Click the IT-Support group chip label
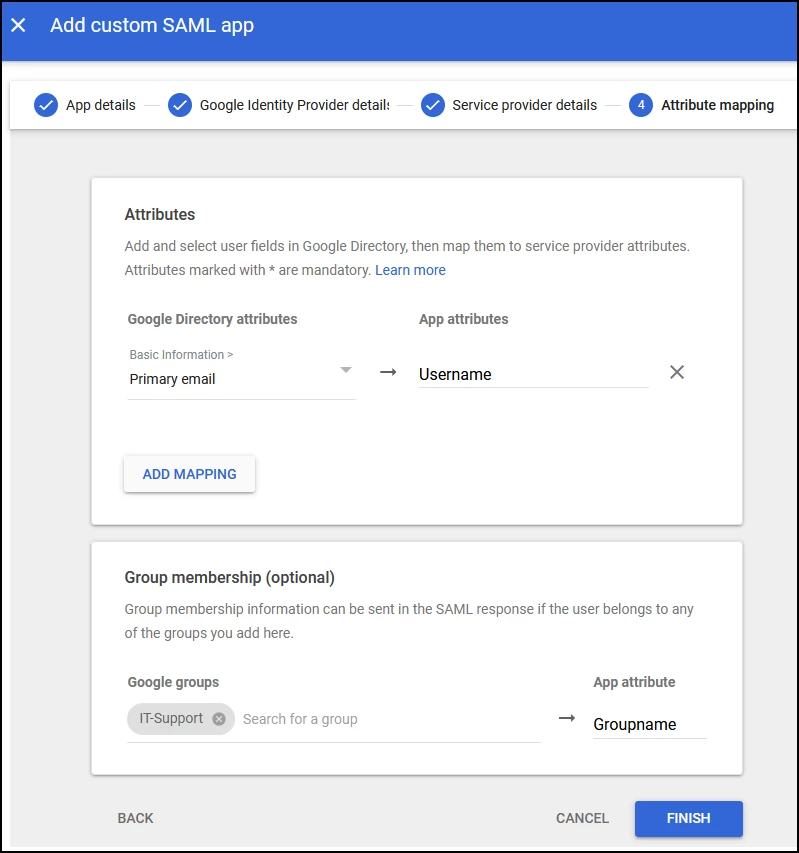 tap(171, 719)
